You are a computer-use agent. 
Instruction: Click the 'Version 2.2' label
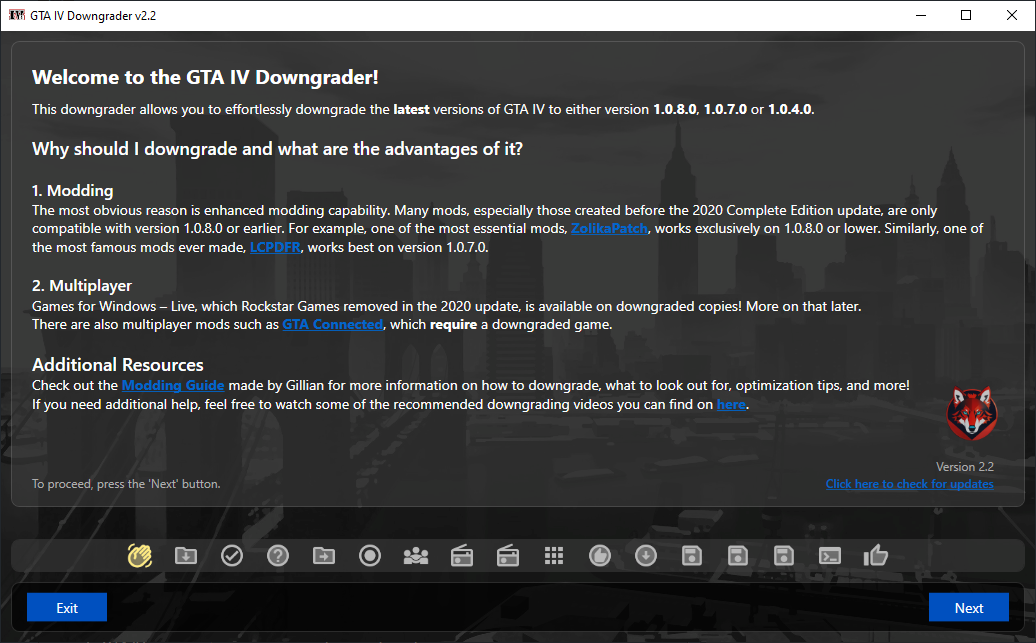[965, 467]
